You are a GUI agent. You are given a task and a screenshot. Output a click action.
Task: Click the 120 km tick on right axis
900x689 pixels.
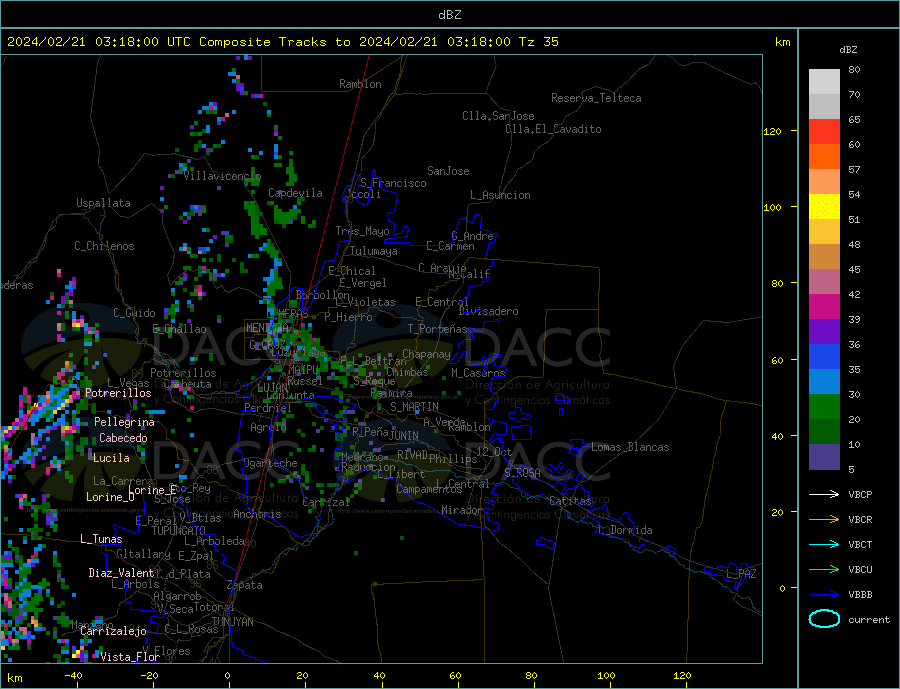(773, 131)
